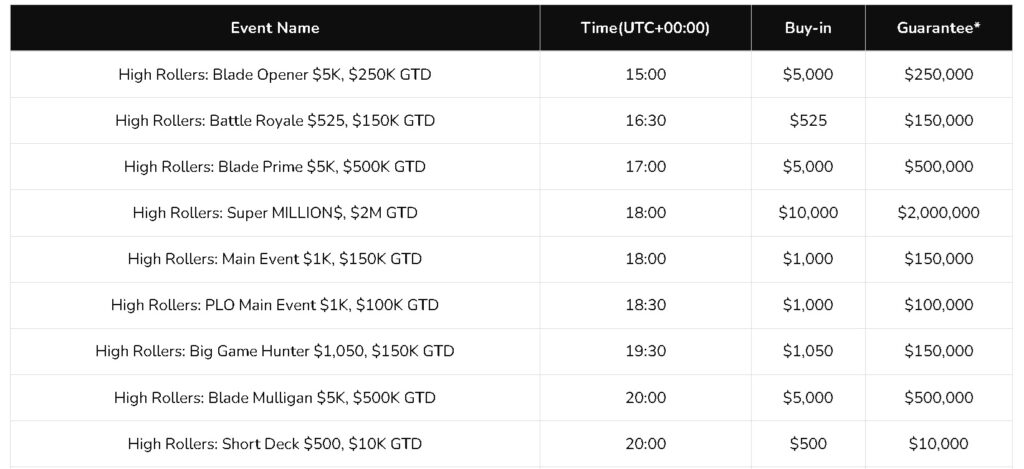Screen dimensions: 1024x469
Task: Open the Battle Royale $525 event
Action: [275, 121]
